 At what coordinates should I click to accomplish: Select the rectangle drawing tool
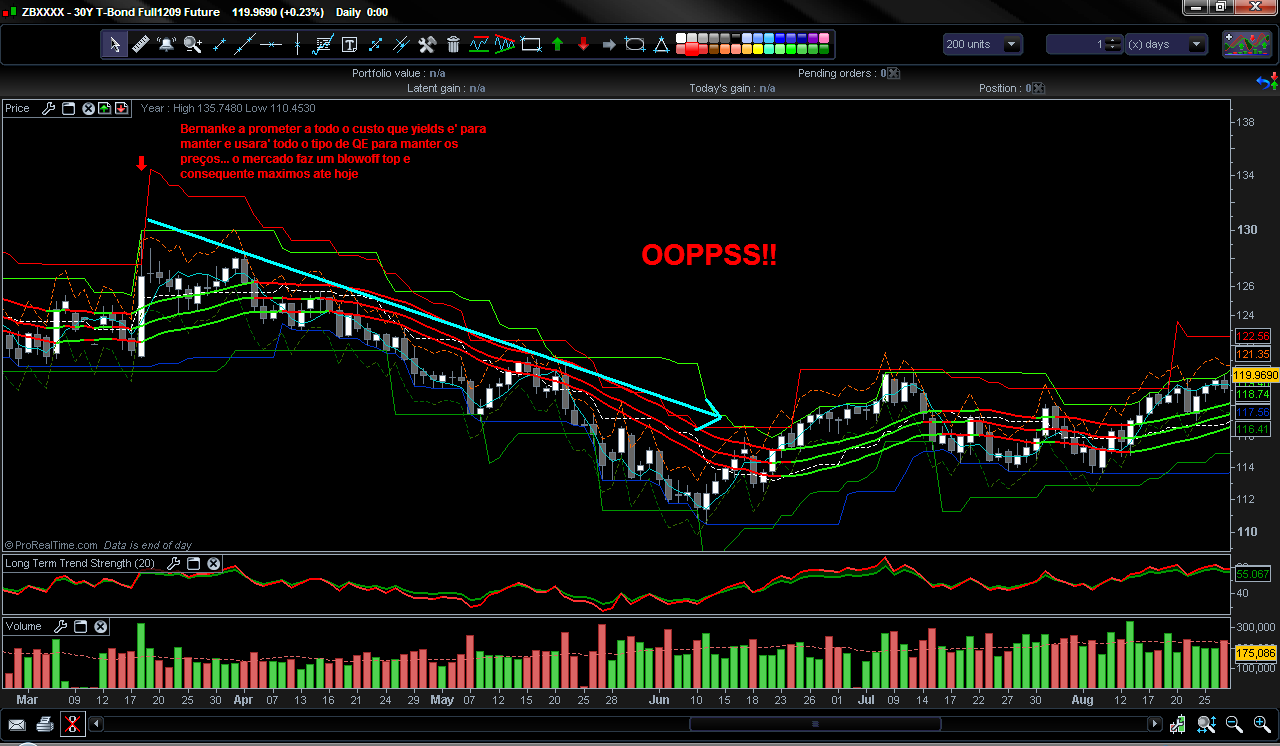click(x=531, y=44)
